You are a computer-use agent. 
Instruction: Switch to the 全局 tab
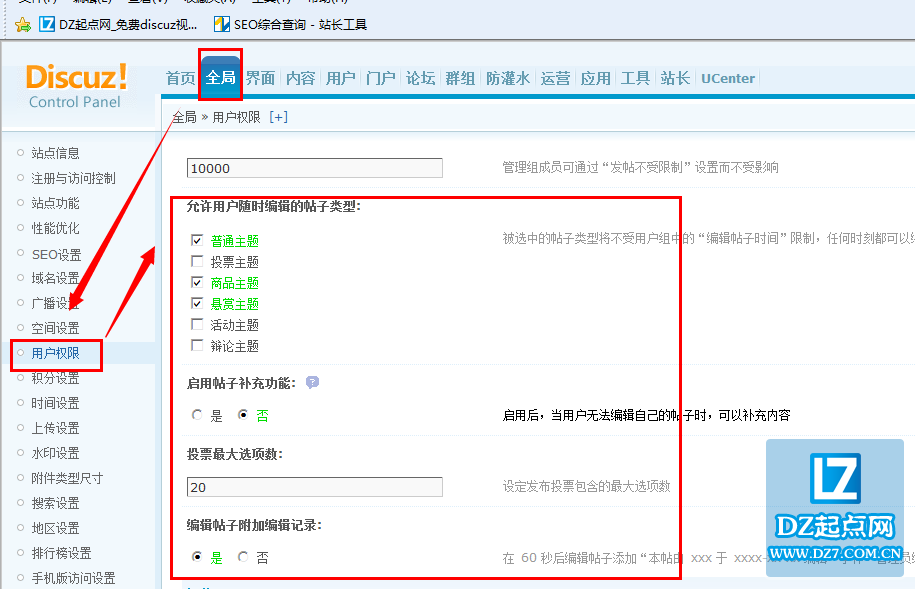point(221,77)
